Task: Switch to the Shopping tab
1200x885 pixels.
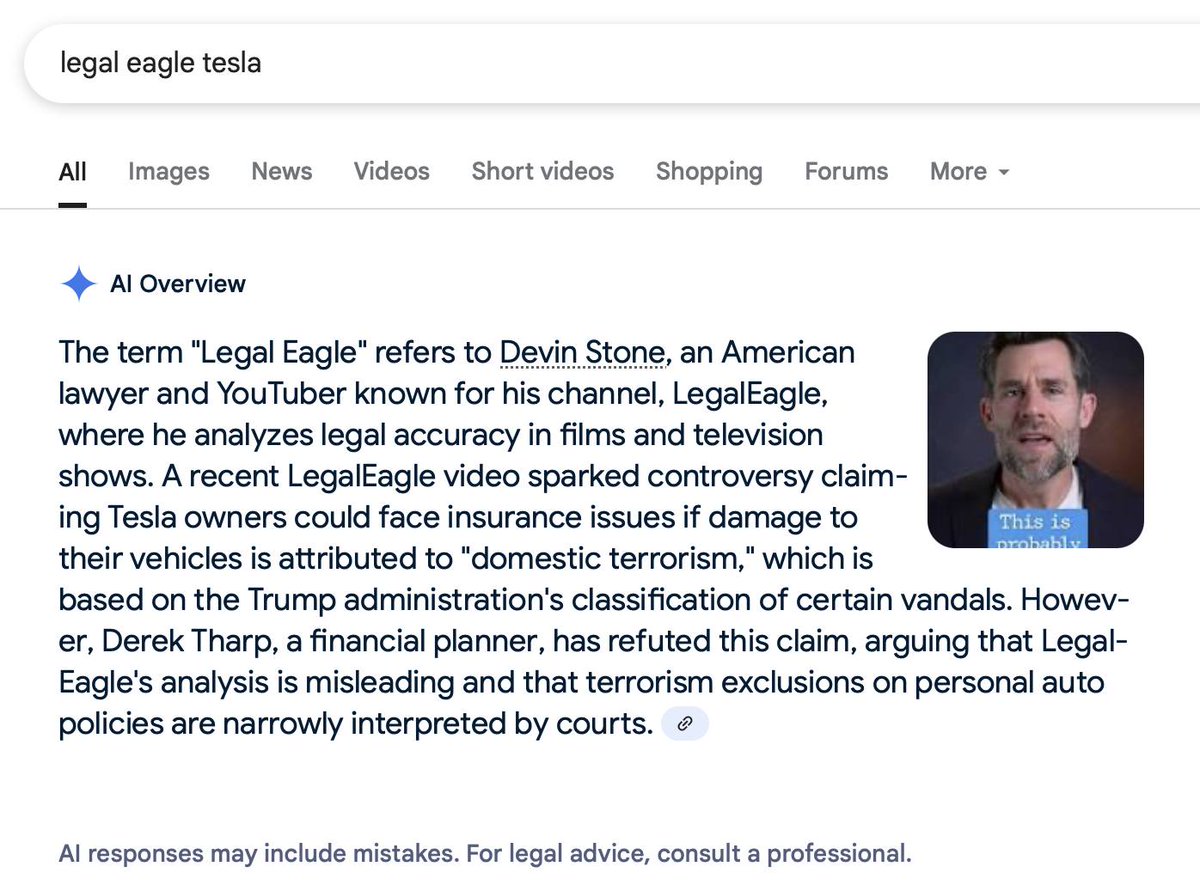Action: [x=709, y=172]
